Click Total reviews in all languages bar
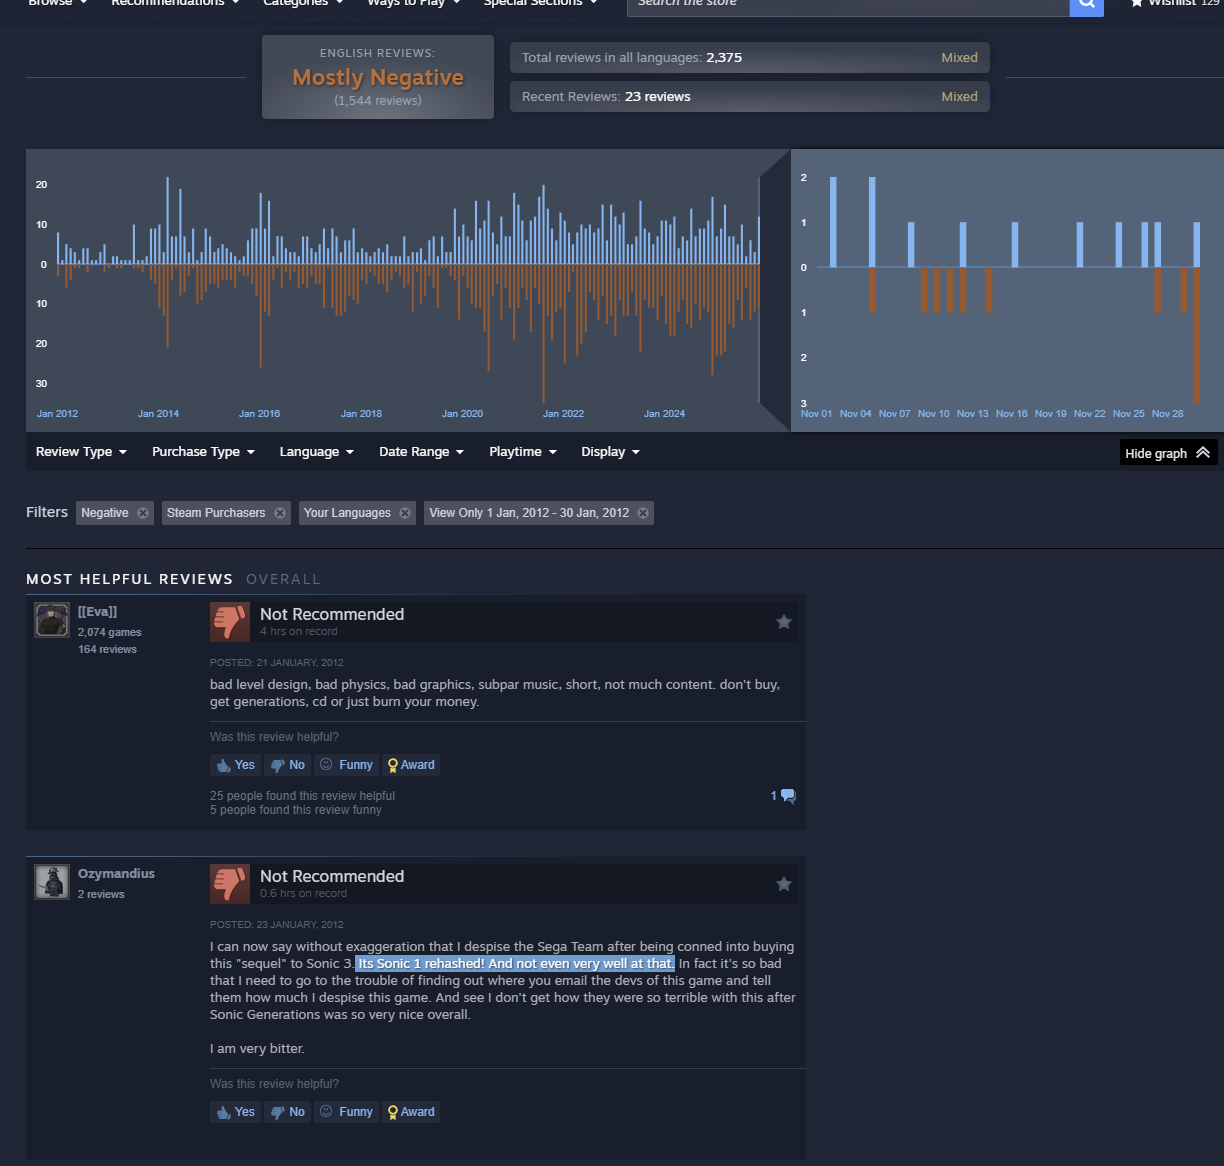1224x1166 pixels. pyautogui.click(x=750, y=57)
